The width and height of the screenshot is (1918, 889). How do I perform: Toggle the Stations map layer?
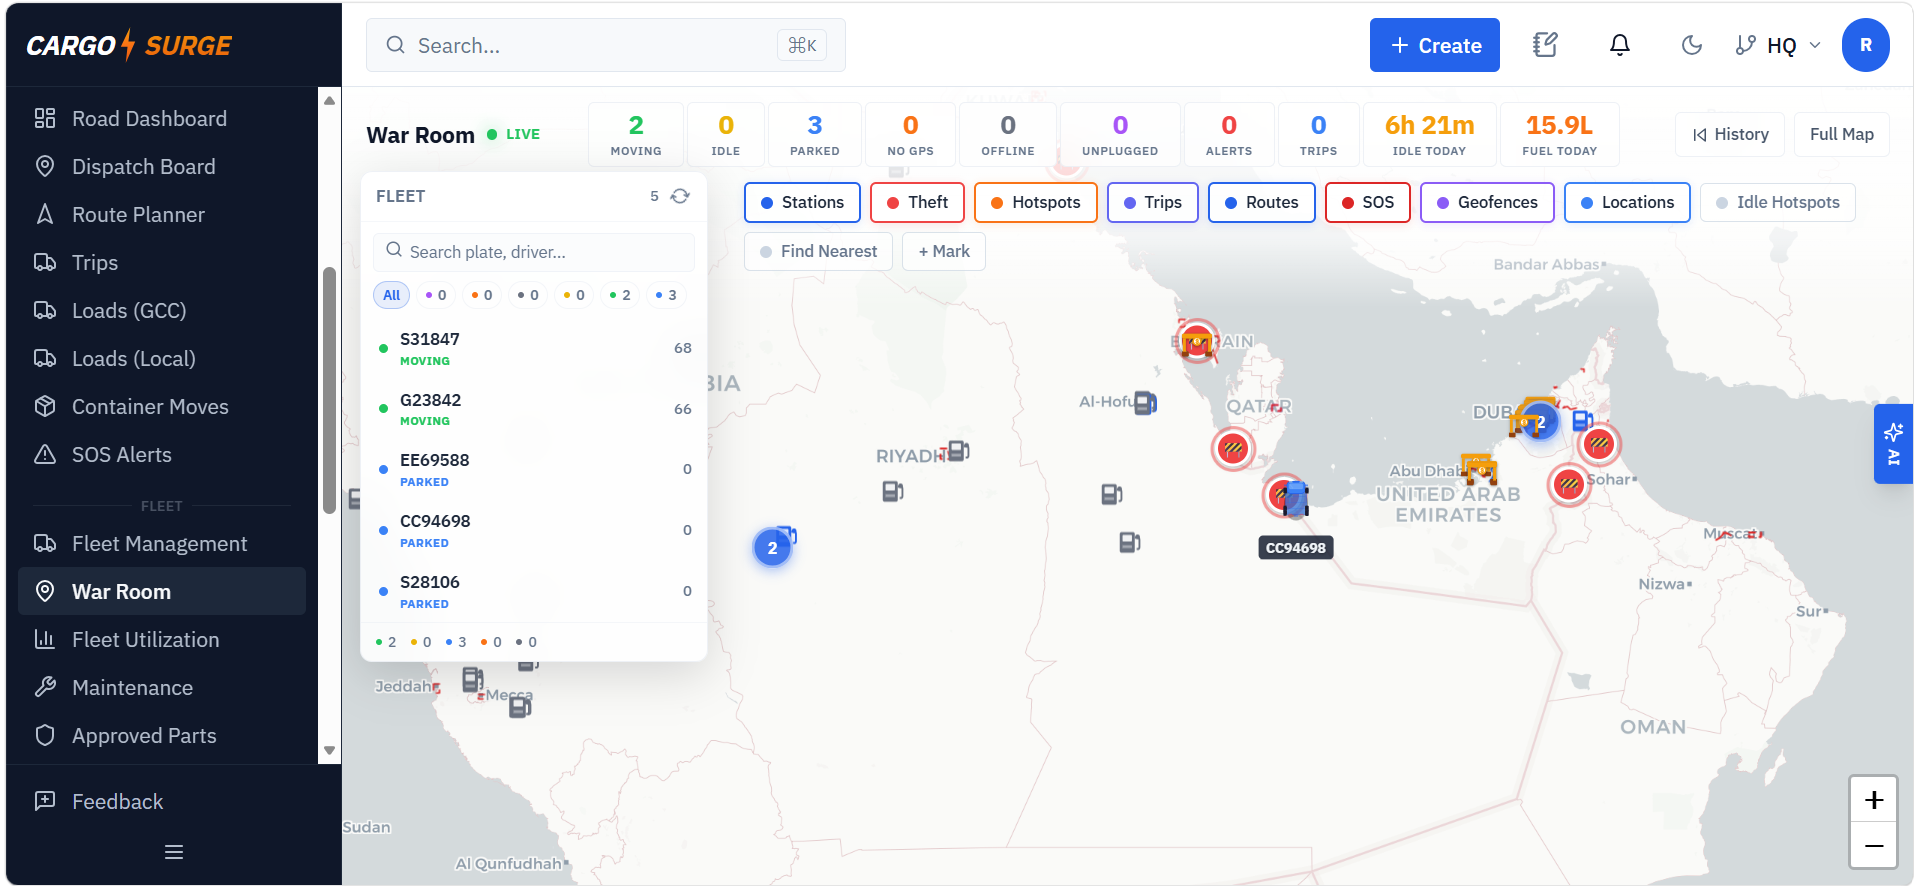click(x=802, y=202)
